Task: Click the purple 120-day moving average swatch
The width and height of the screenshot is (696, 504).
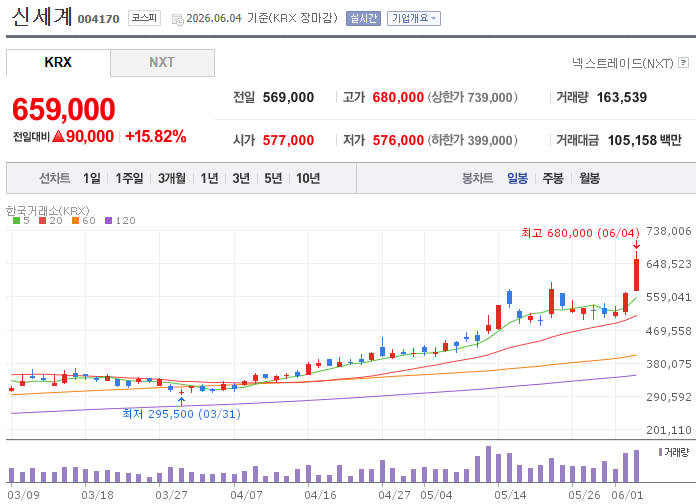Action: (109, 221)
